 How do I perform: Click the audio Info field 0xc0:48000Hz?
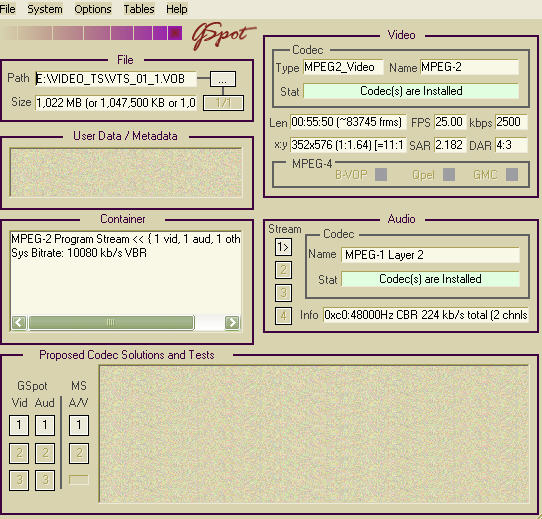click(426, 315)
